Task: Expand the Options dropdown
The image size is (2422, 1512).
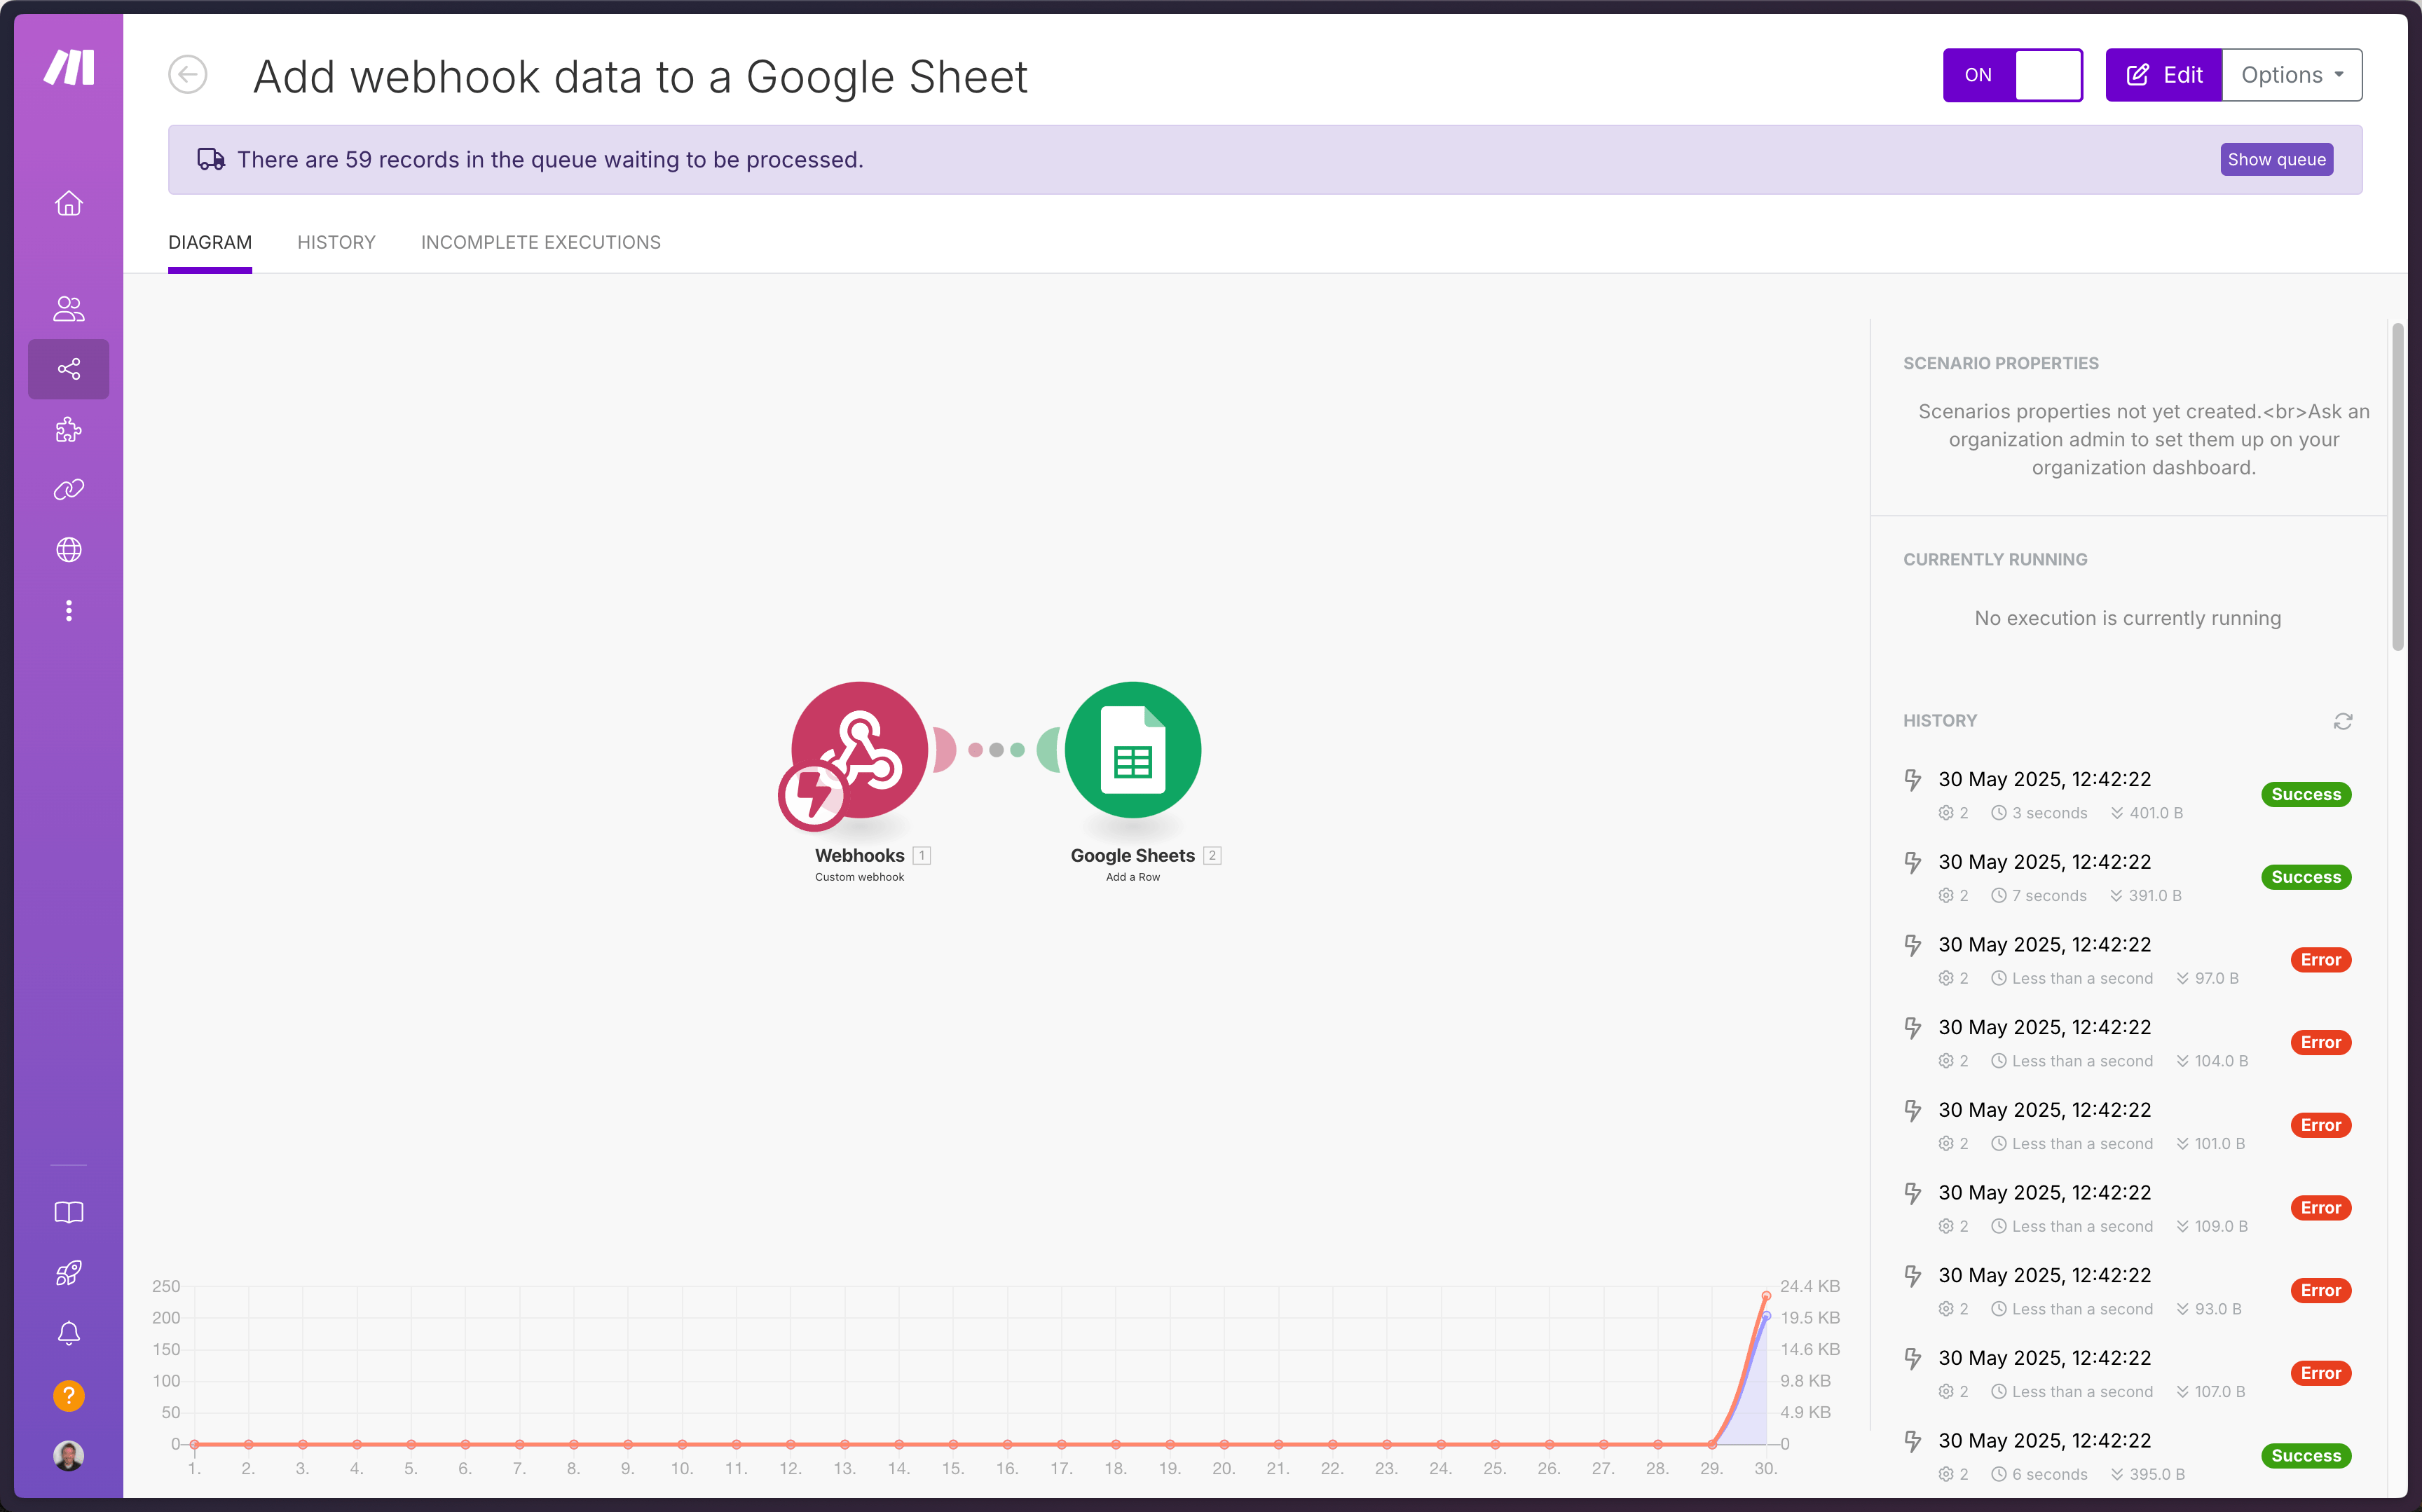Action: (2291, 75)
